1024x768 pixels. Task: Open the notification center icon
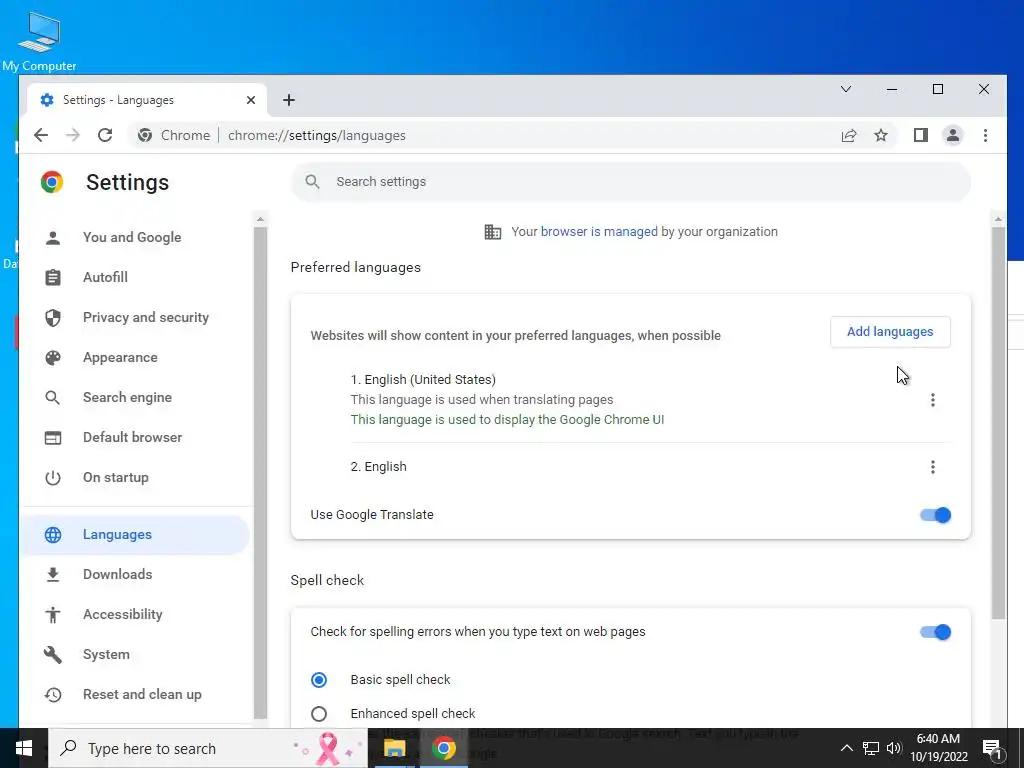pos(992,748)
